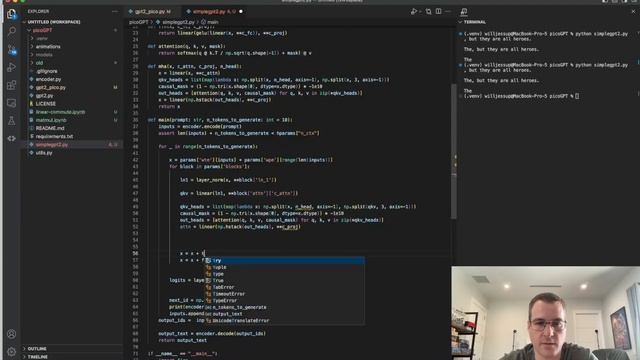The height and width of the screenshot is (360, 640).
Task: Open encoder.py in explorer
Action: point(48,79)
